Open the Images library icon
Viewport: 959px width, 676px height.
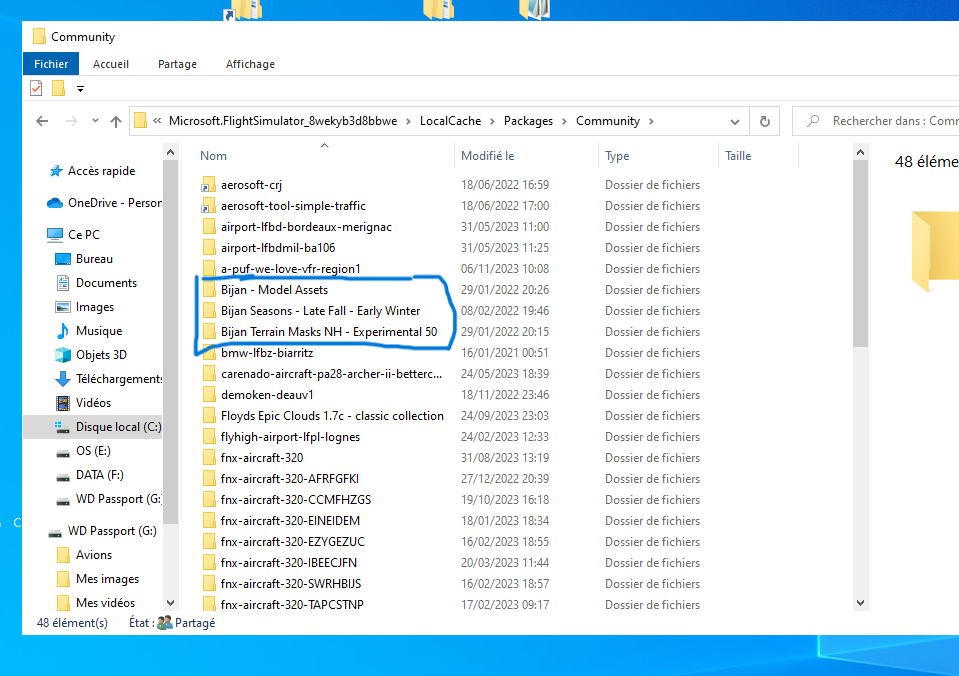click(62, 306)
